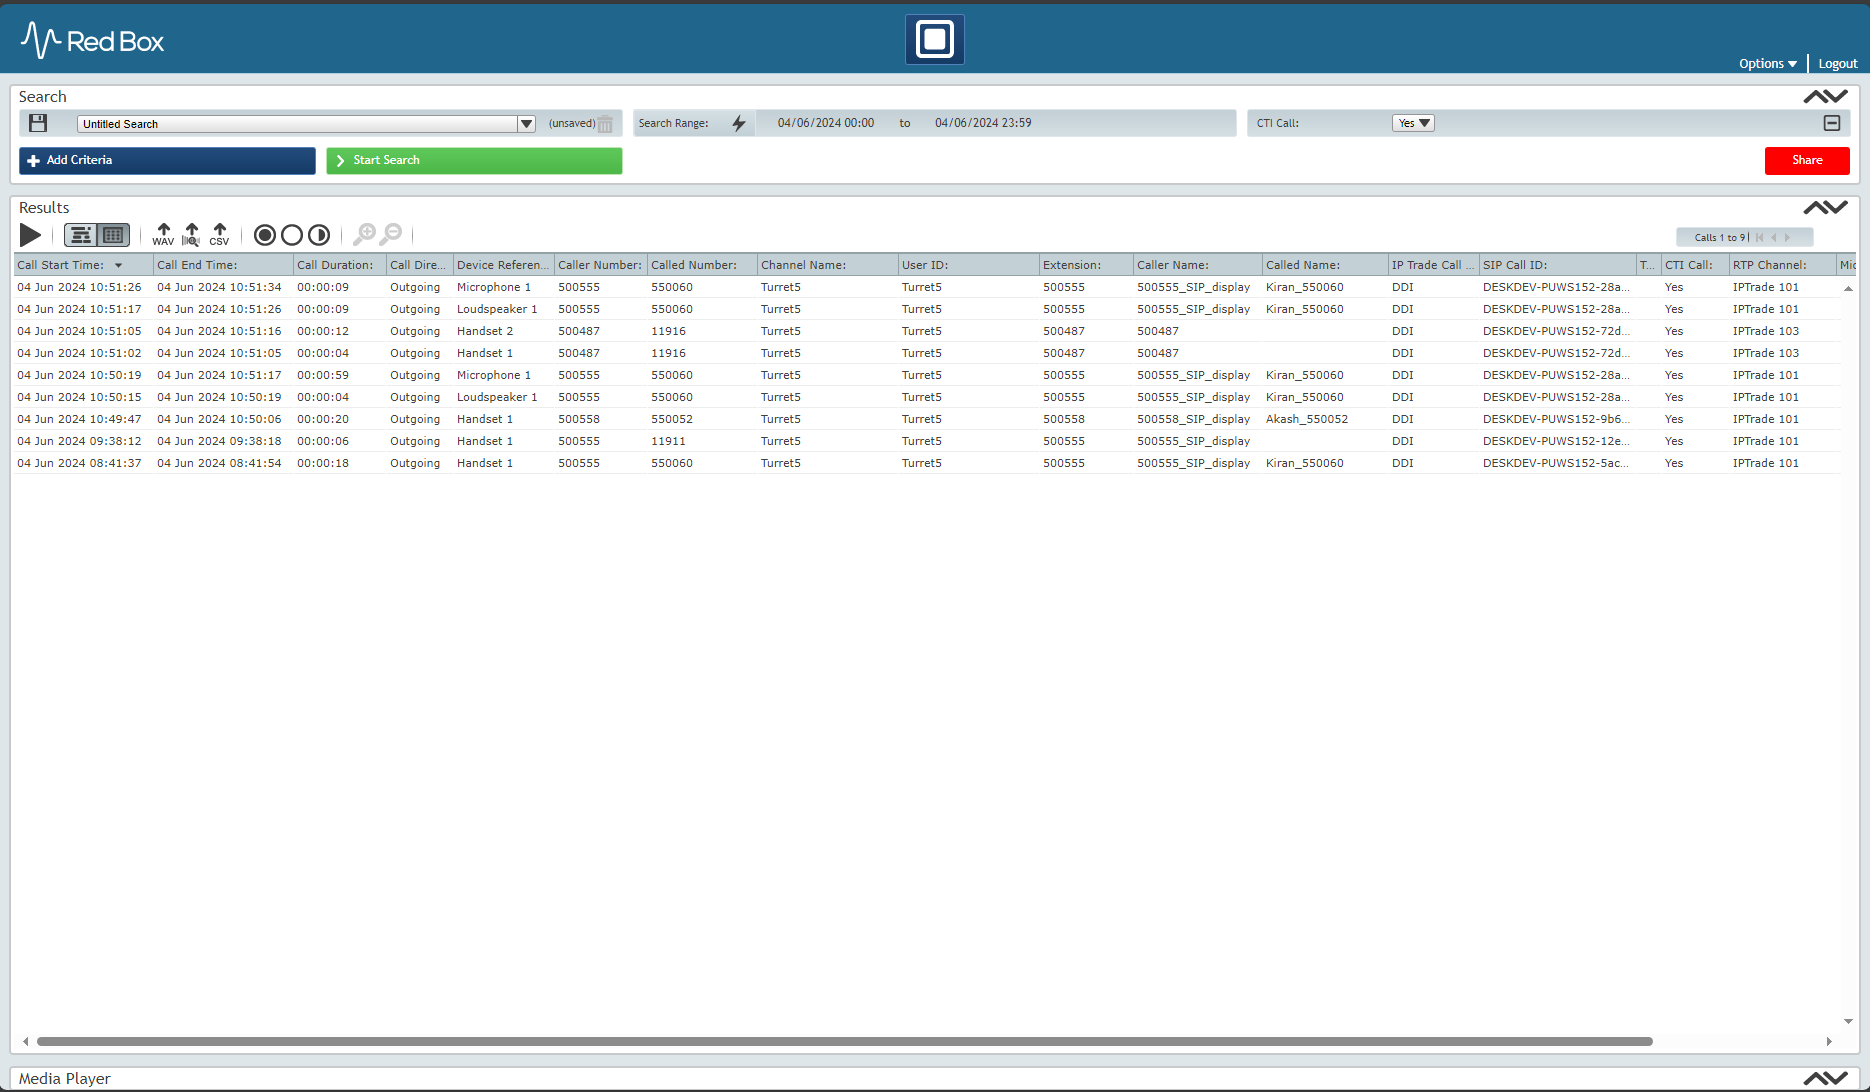Screen dimensions: 1870x1092
Task: Remove the CTI Call criteria row
Action: pos(1832,123)
